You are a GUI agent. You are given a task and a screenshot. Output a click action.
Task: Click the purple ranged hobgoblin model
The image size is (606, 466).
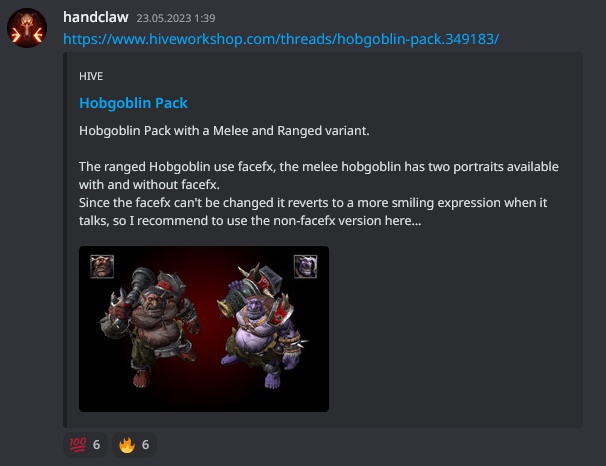tap(263, 327)
